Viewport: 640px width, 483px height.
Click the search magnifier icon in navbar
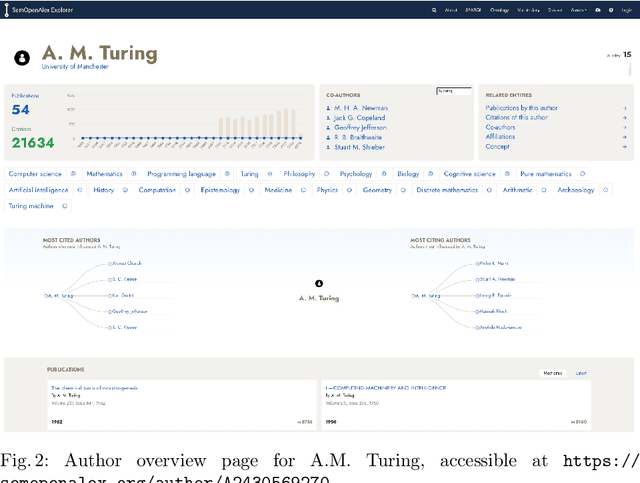point(433,10)
